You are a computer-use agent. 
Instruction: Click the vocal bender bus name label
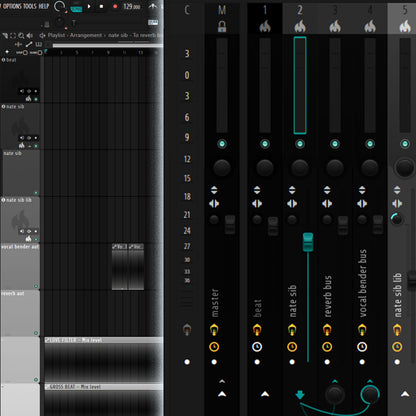coord(363,283)
